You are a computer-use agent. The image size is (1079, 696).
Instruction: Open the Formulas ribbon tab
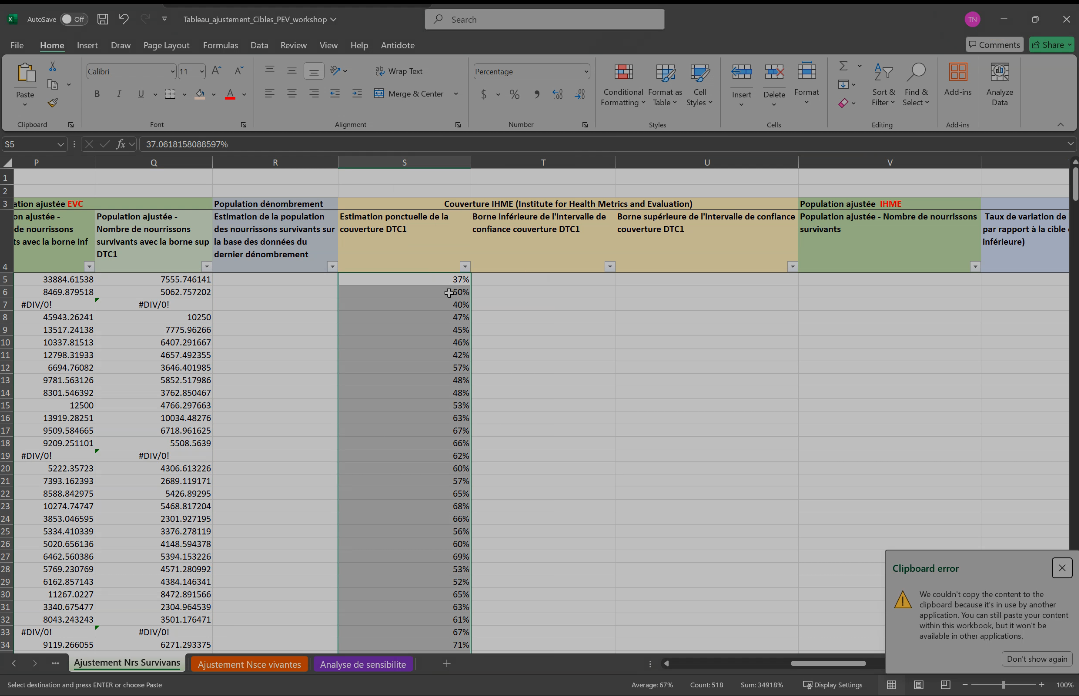pyautogui.click(x=220, y=45)
